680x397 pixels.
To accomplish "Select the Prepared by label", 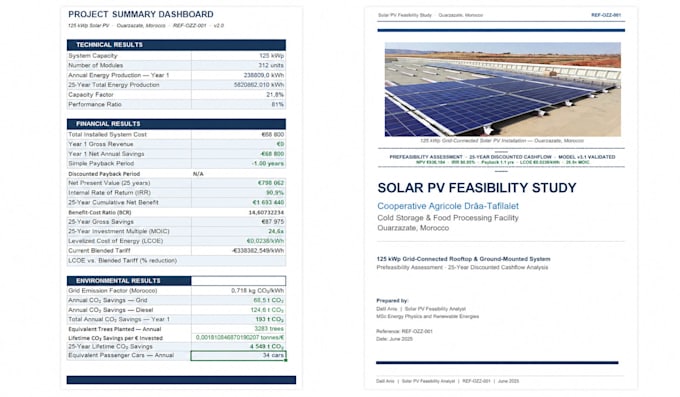I will pyautogui.click(x=392, y=300).
